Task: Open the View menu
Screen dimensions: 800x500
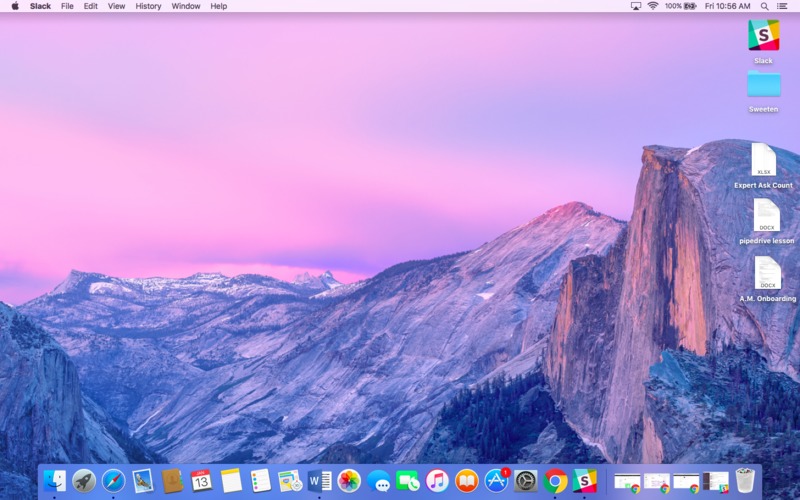Action: click(116, 6)
